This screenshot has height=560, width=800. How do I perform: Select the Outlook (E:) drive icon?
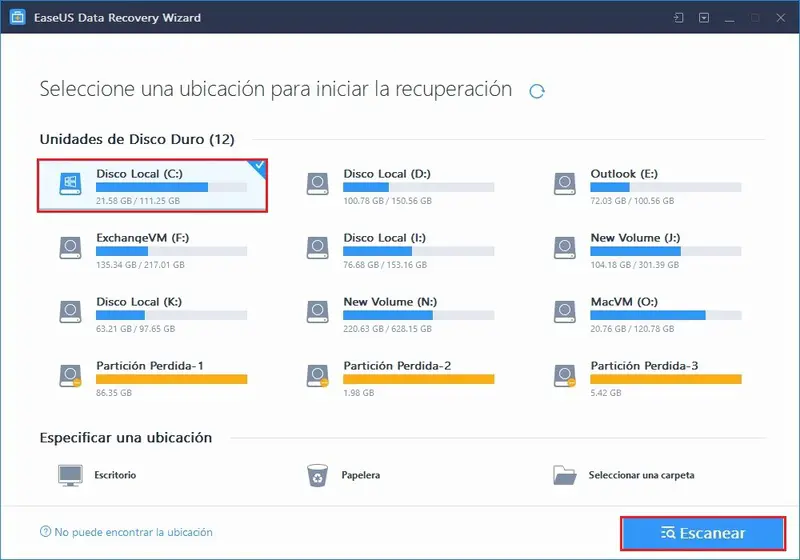pos(565,184)
